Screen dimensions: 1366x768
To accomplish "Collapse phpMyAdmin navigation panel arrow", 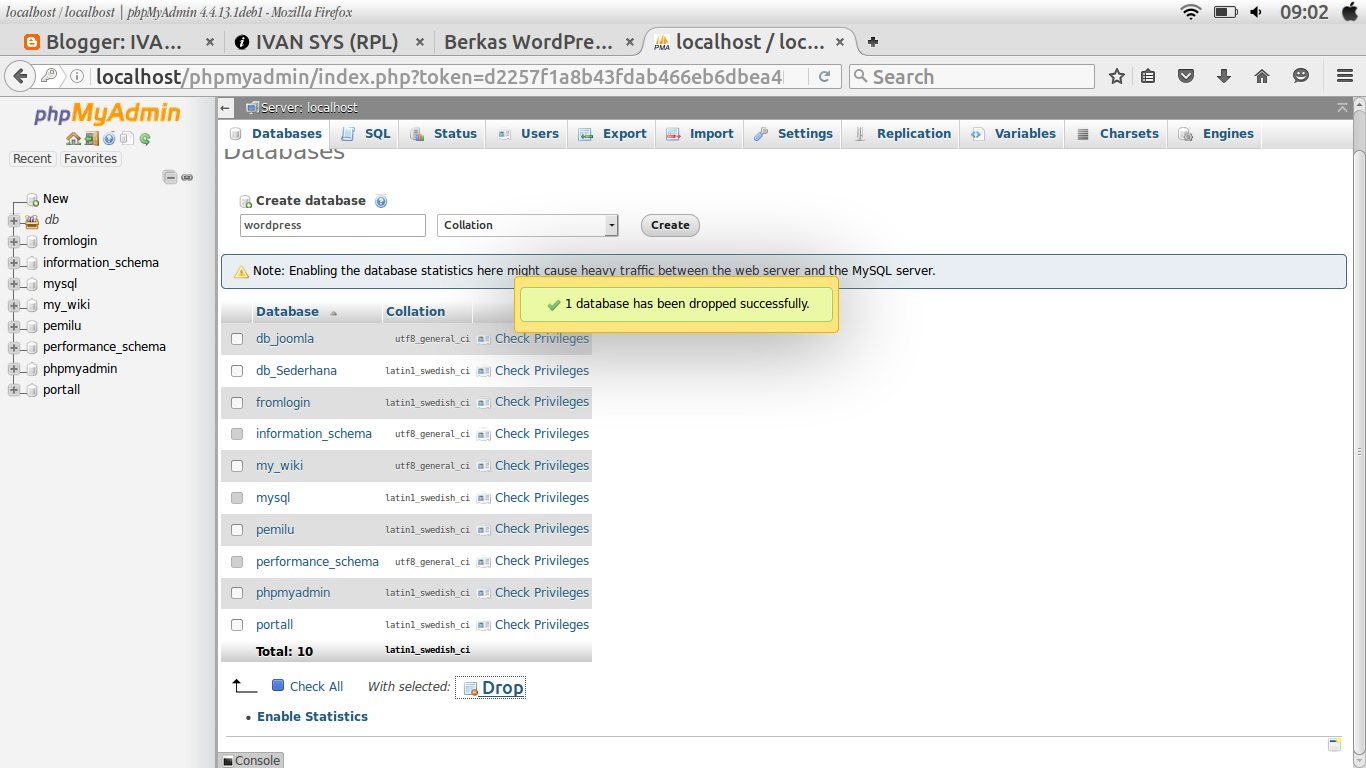I will point(226,108).
